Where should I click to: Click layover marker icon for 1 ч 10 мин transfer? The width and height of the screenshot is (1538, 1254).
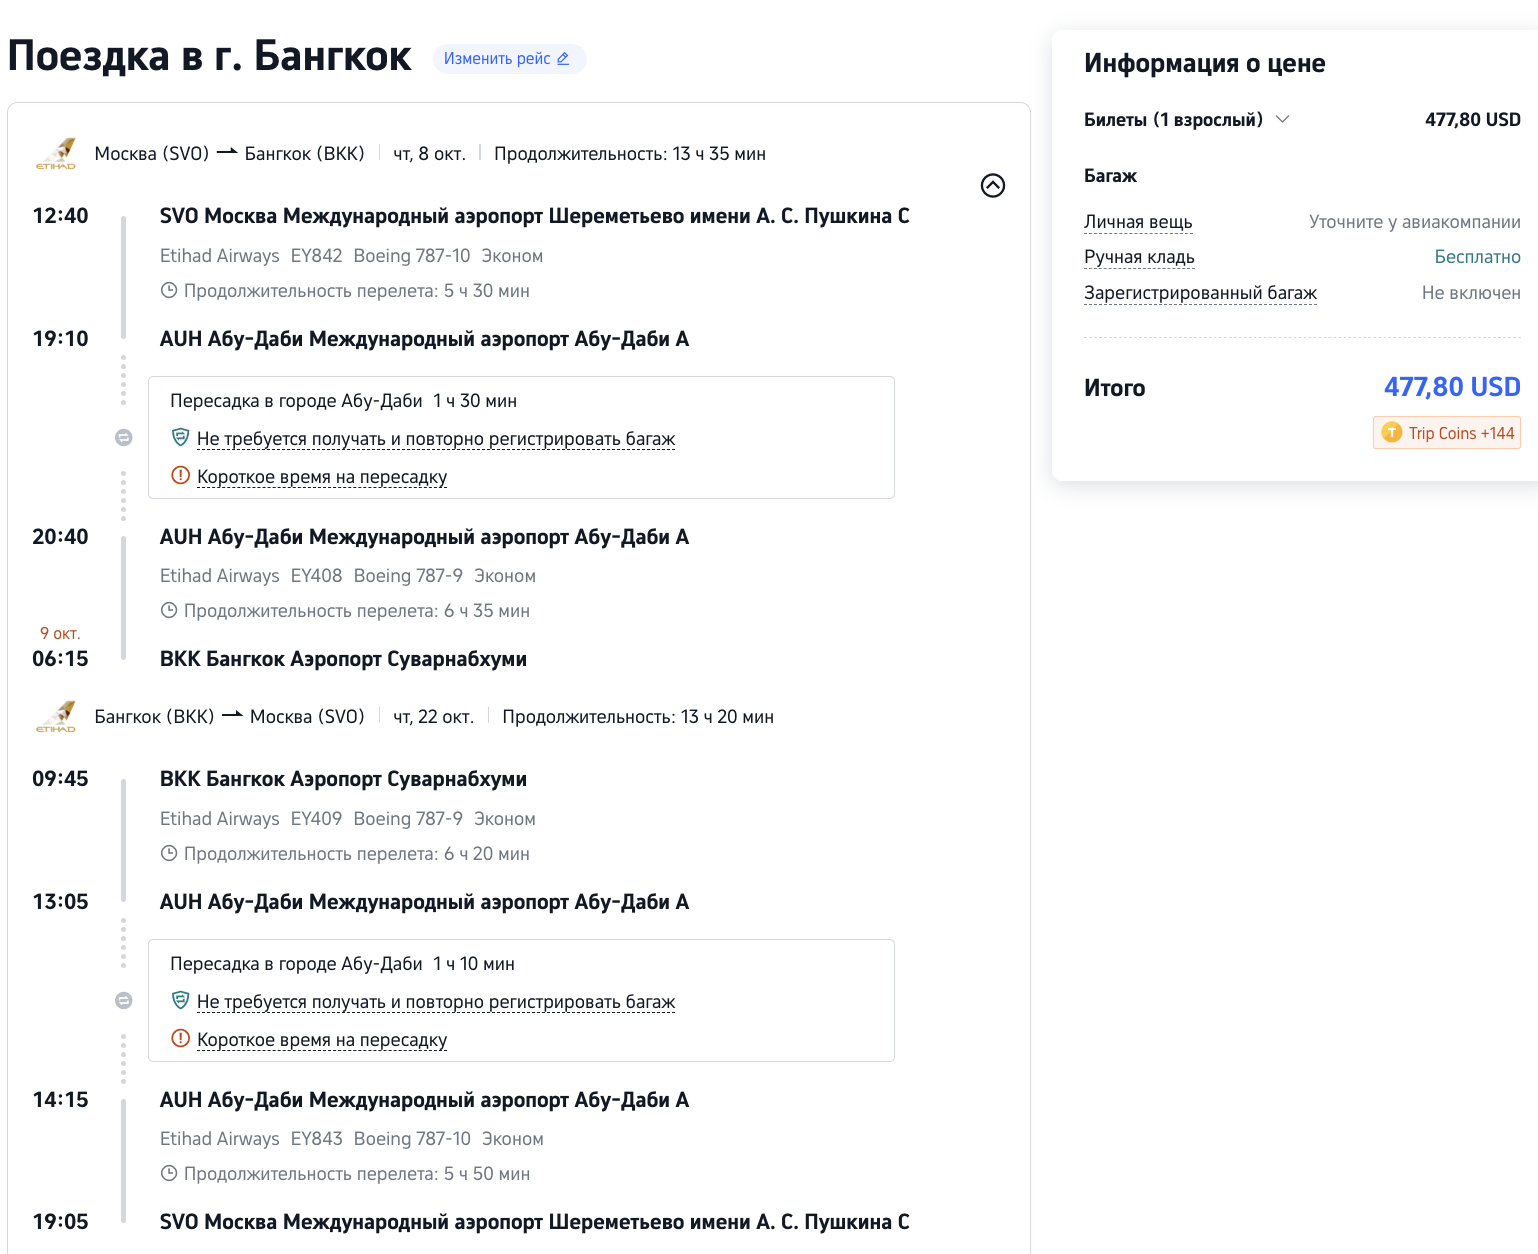coord(124,1001)
